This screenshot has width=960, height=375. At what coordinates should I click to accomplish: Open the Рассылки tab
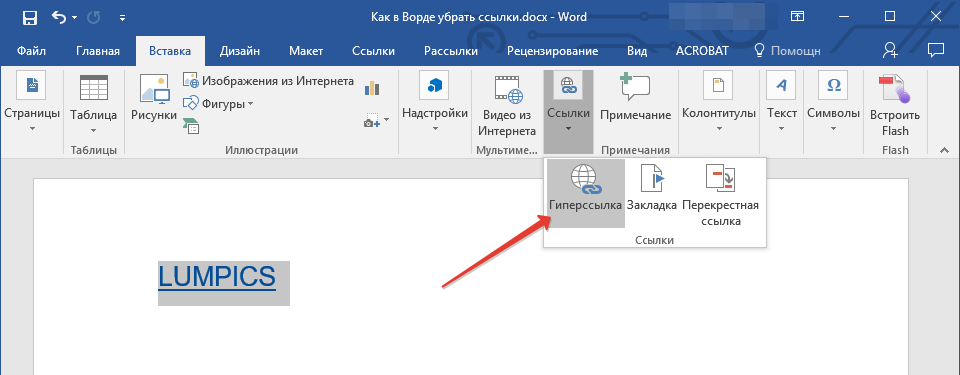451,51
